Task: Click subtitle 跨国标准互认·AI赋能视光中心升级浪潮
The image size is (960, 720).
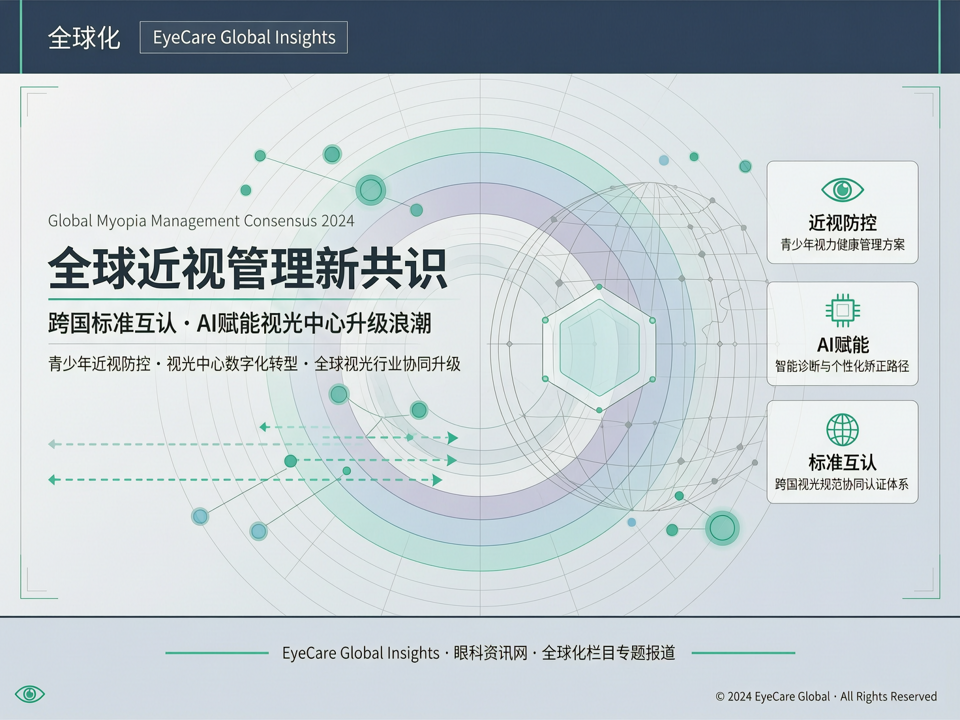Action: point(240,323)
